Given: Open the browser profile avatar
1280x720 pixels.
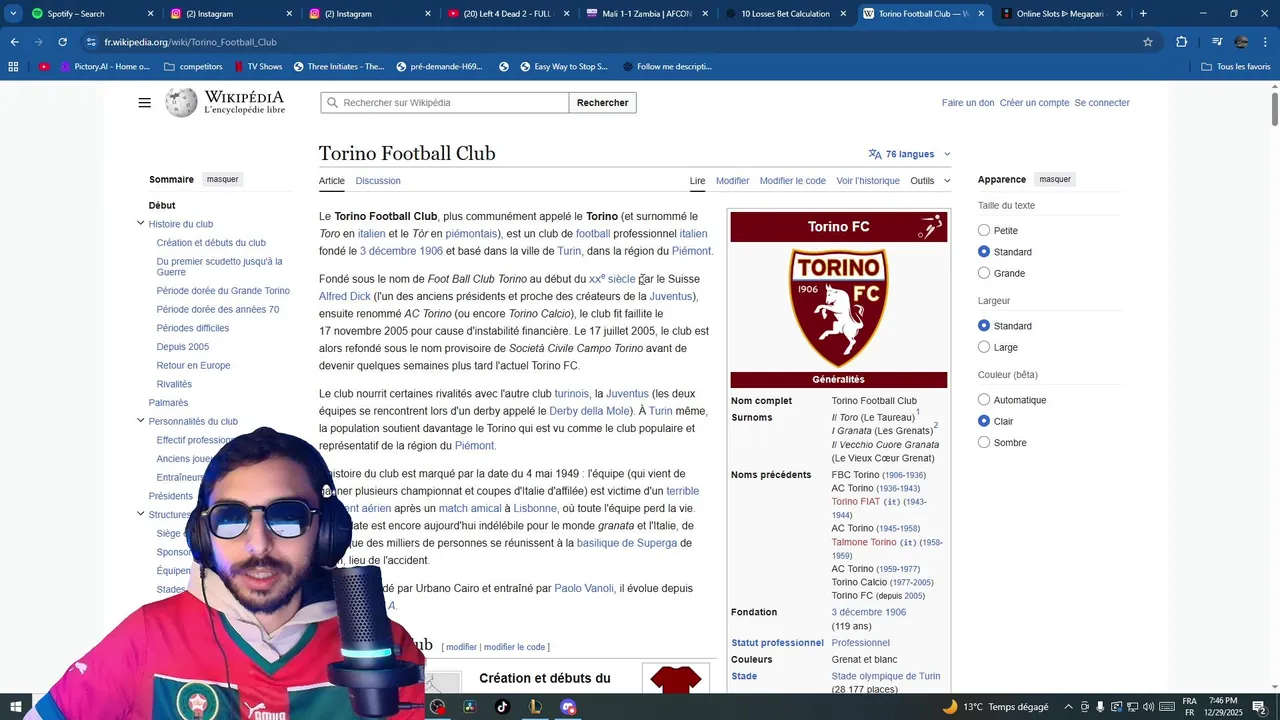Looking at the screenshot, I should 1241,42.
